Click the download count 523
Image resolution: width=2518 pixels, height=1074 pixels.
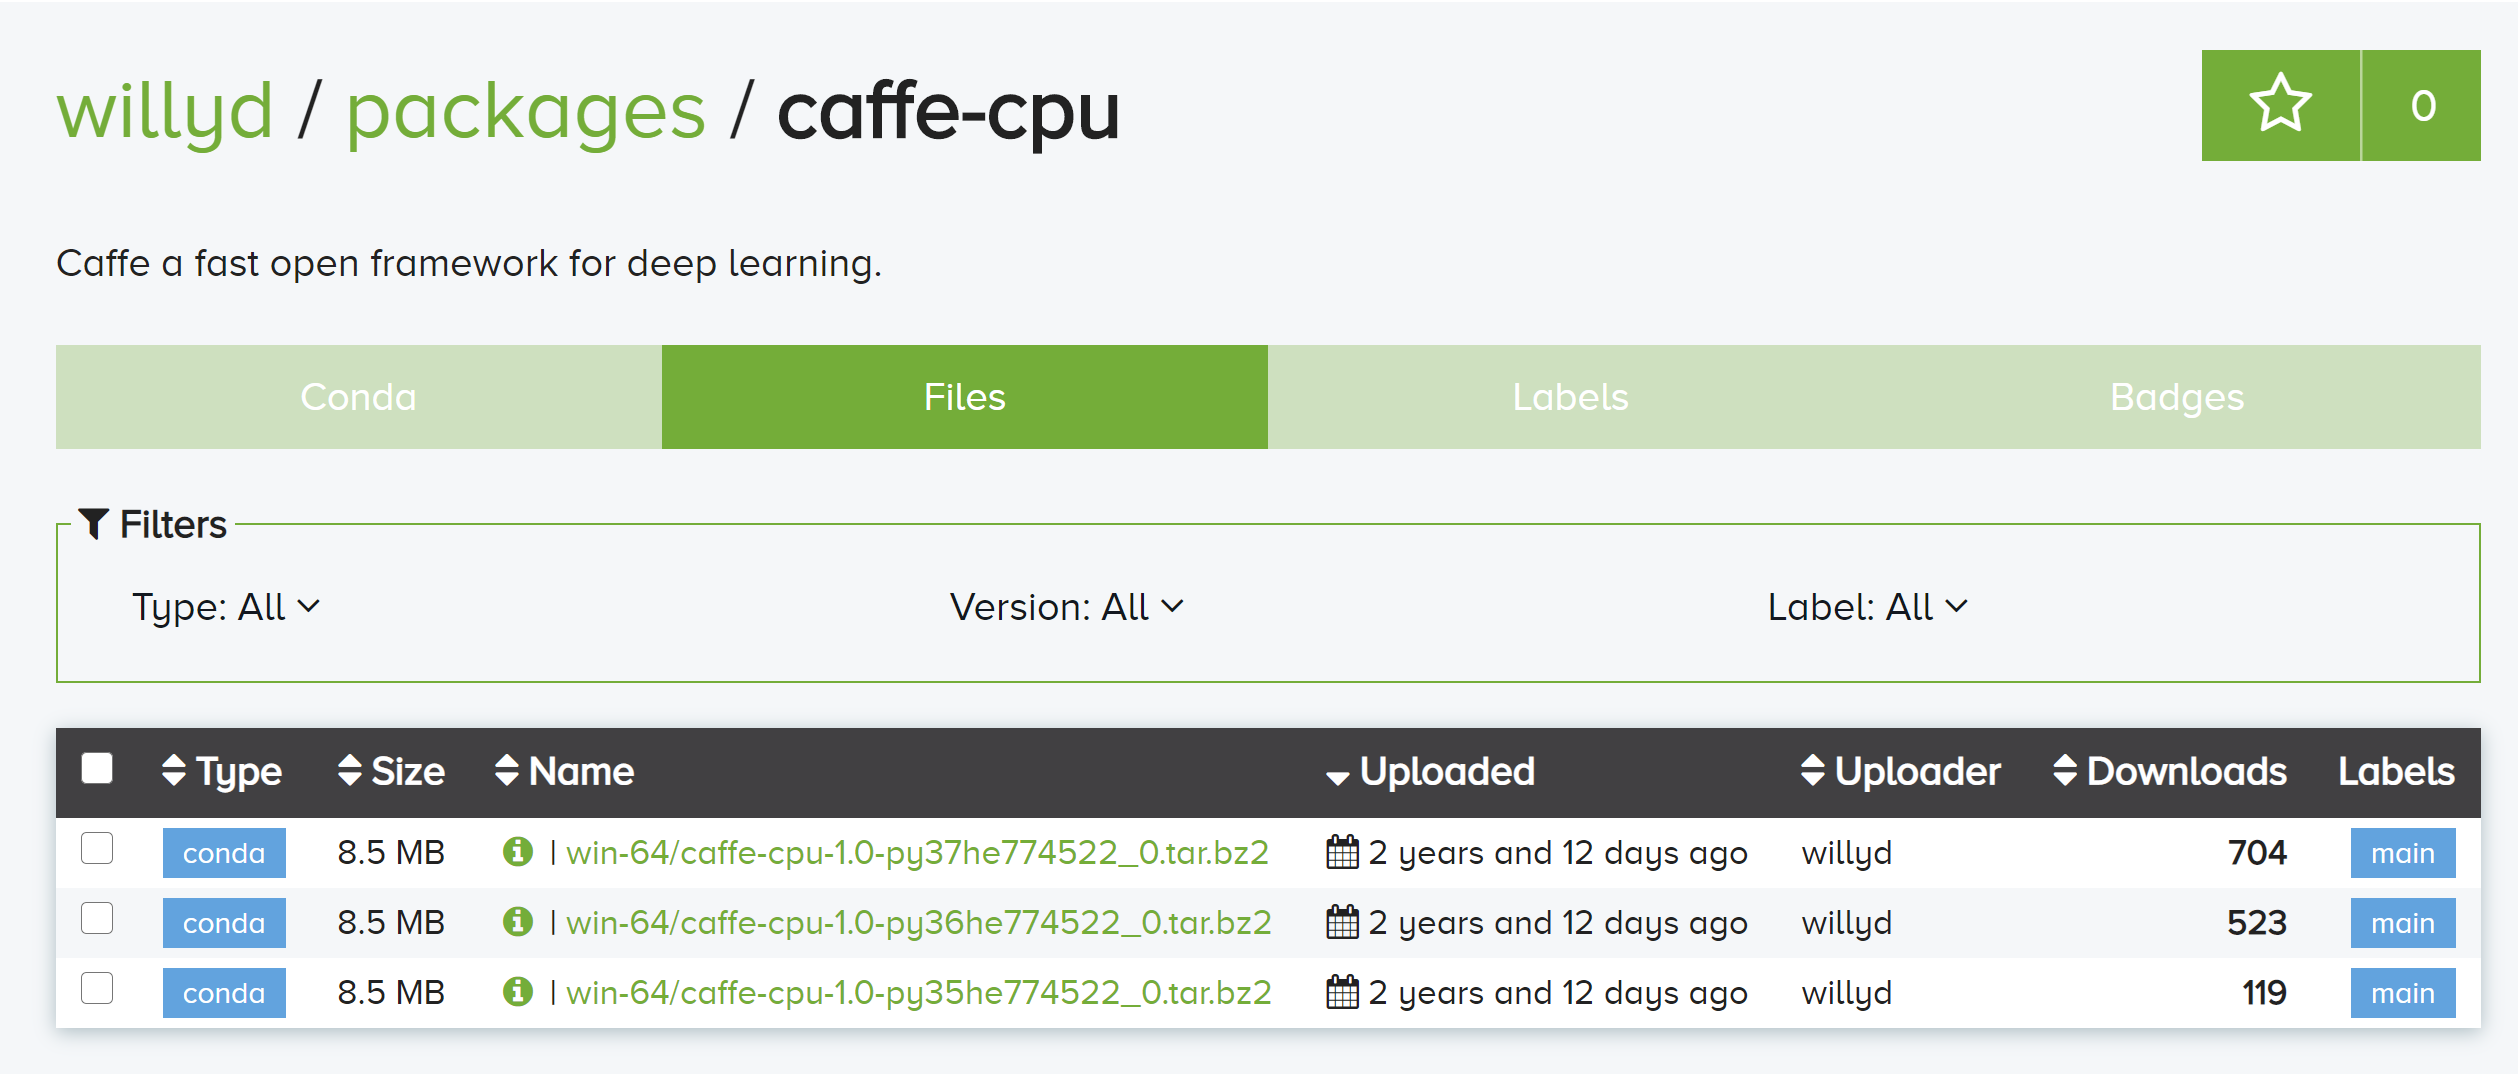pos(2257,923)
